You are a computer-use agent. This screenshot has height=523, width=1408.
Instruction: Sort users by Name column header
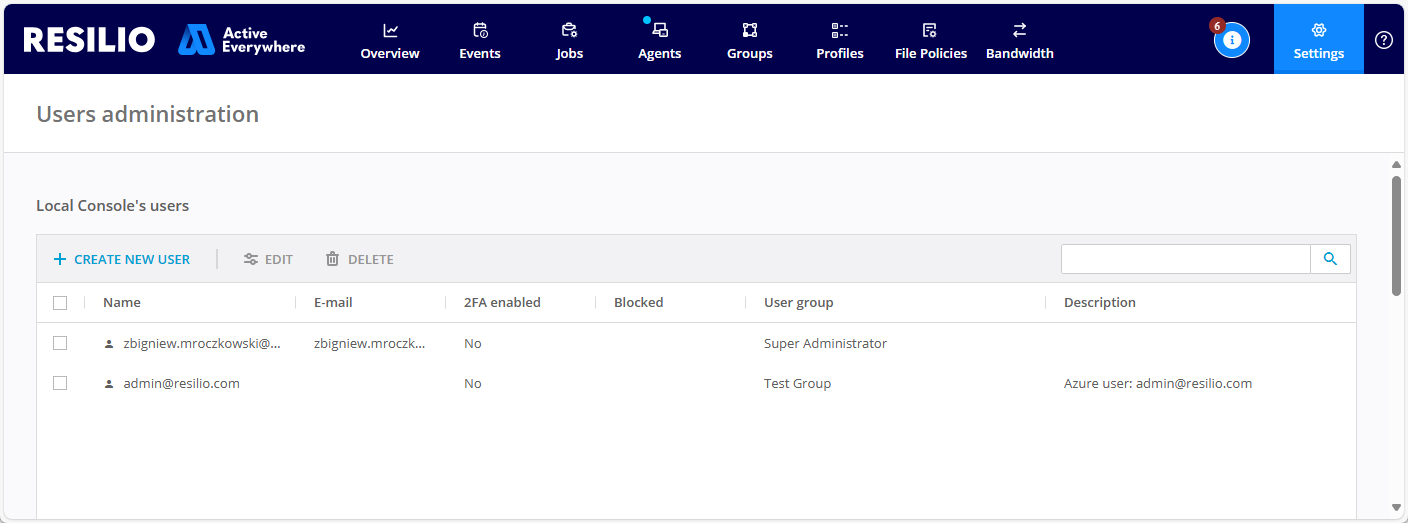coord(122,302)
